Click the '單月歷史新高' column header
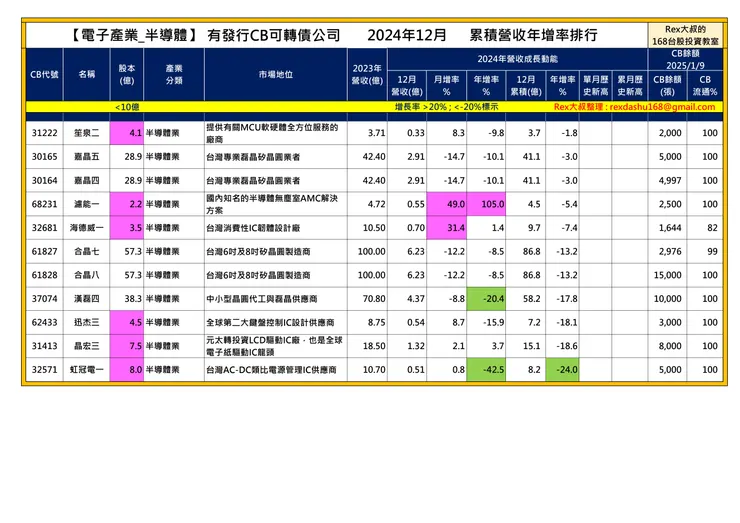Viewport: 740px width, 523px height. tap(596, 85)
